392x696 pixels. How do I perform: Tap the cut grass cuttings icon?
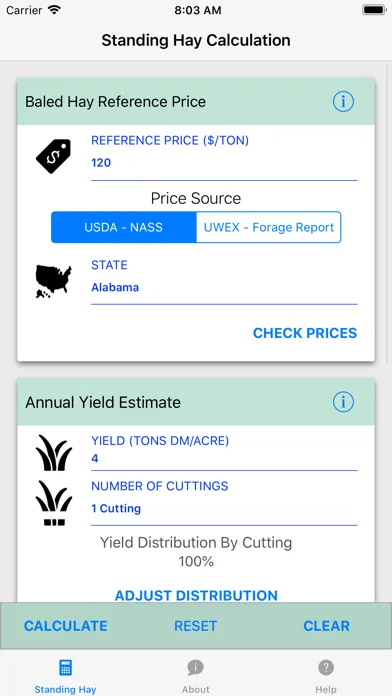pyautogui.click(x=54, y=503)
